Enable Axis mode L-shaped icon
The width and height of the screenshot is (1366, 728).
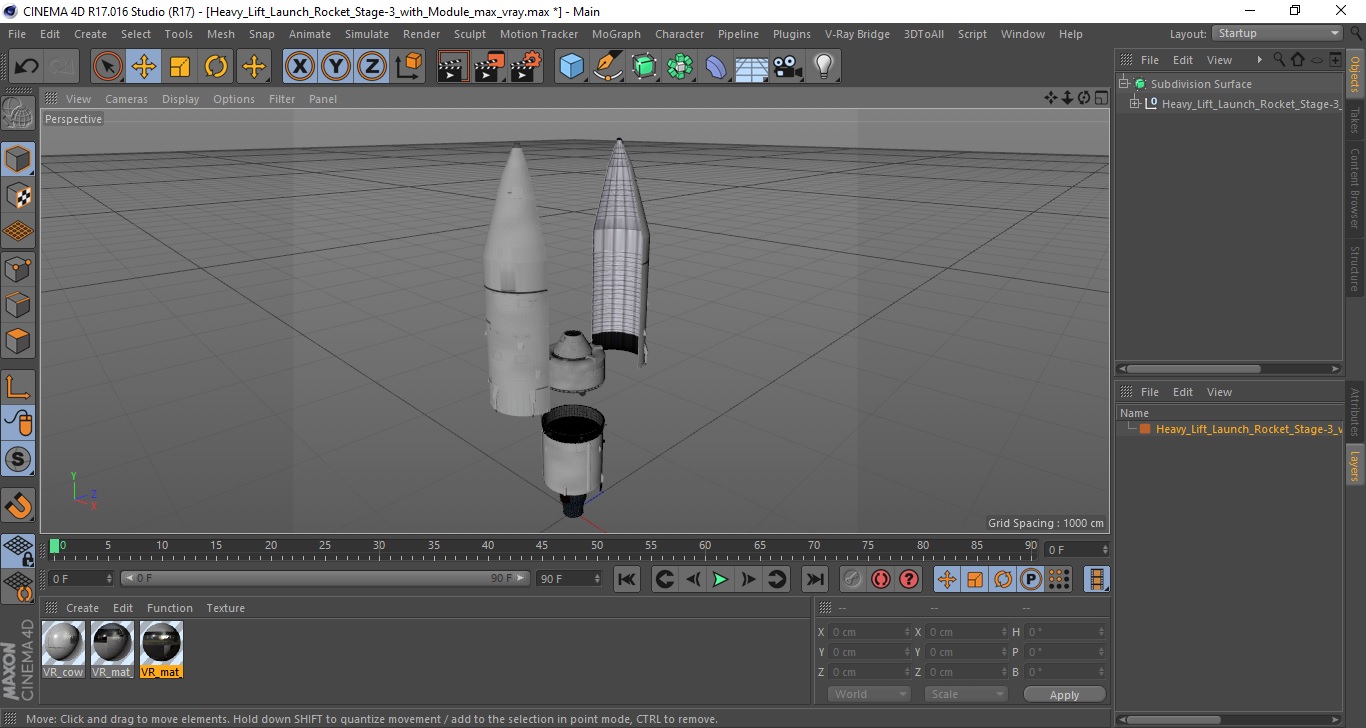pyautogui.click(x=18, y=386)
